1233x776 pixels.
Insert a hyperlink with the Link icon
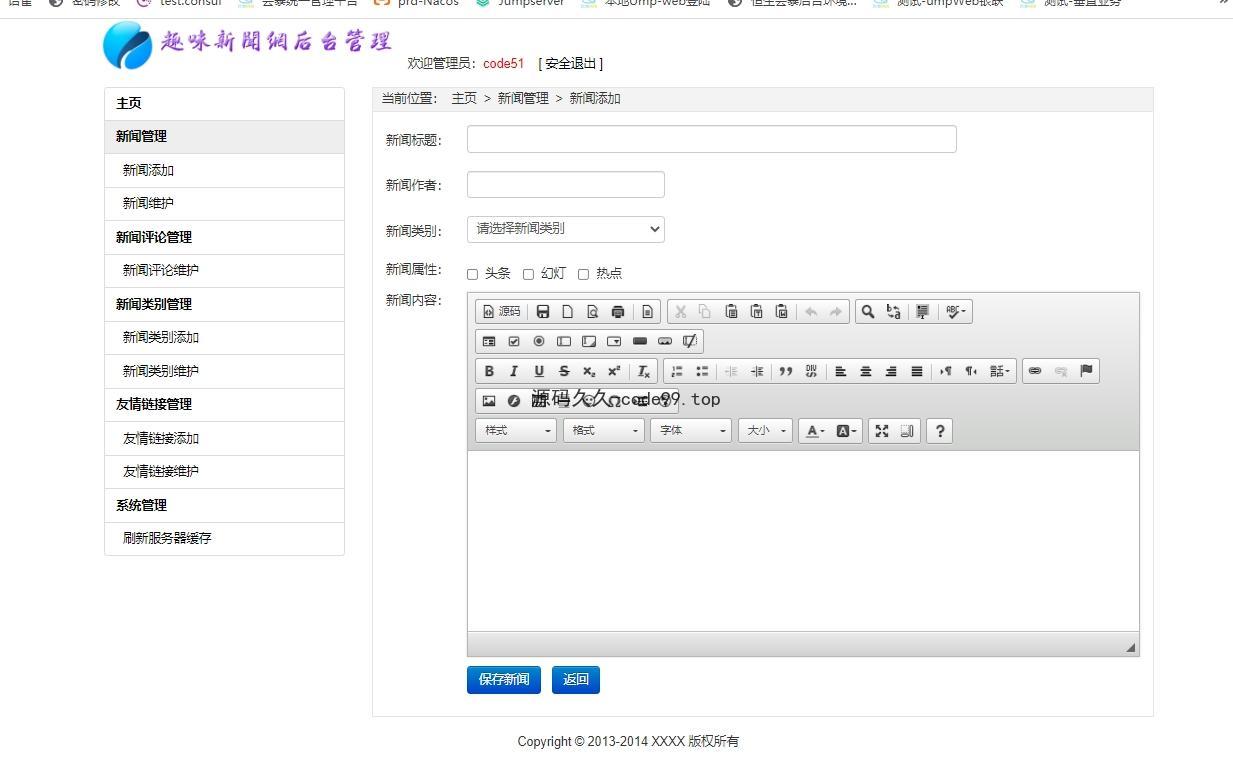tap(1035, 372)
